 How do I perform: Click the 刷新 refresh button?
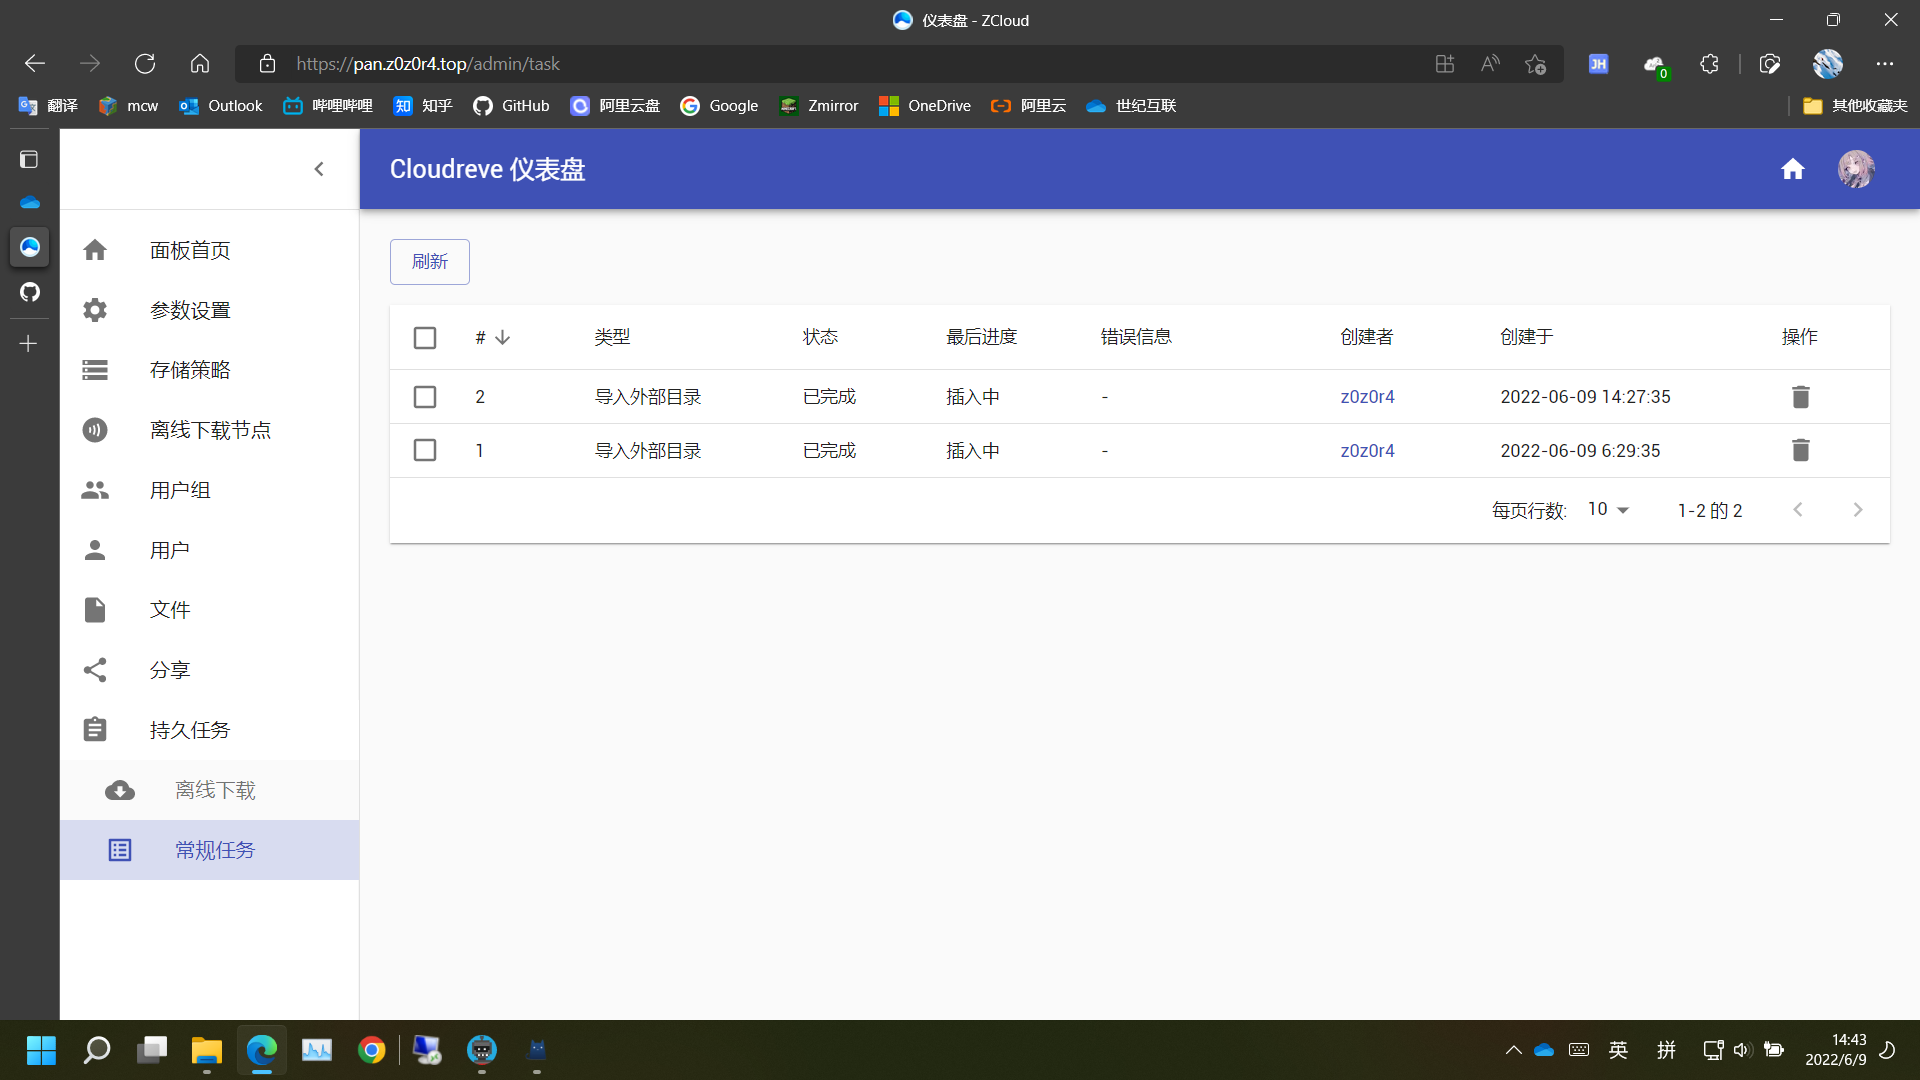(429, 261)
